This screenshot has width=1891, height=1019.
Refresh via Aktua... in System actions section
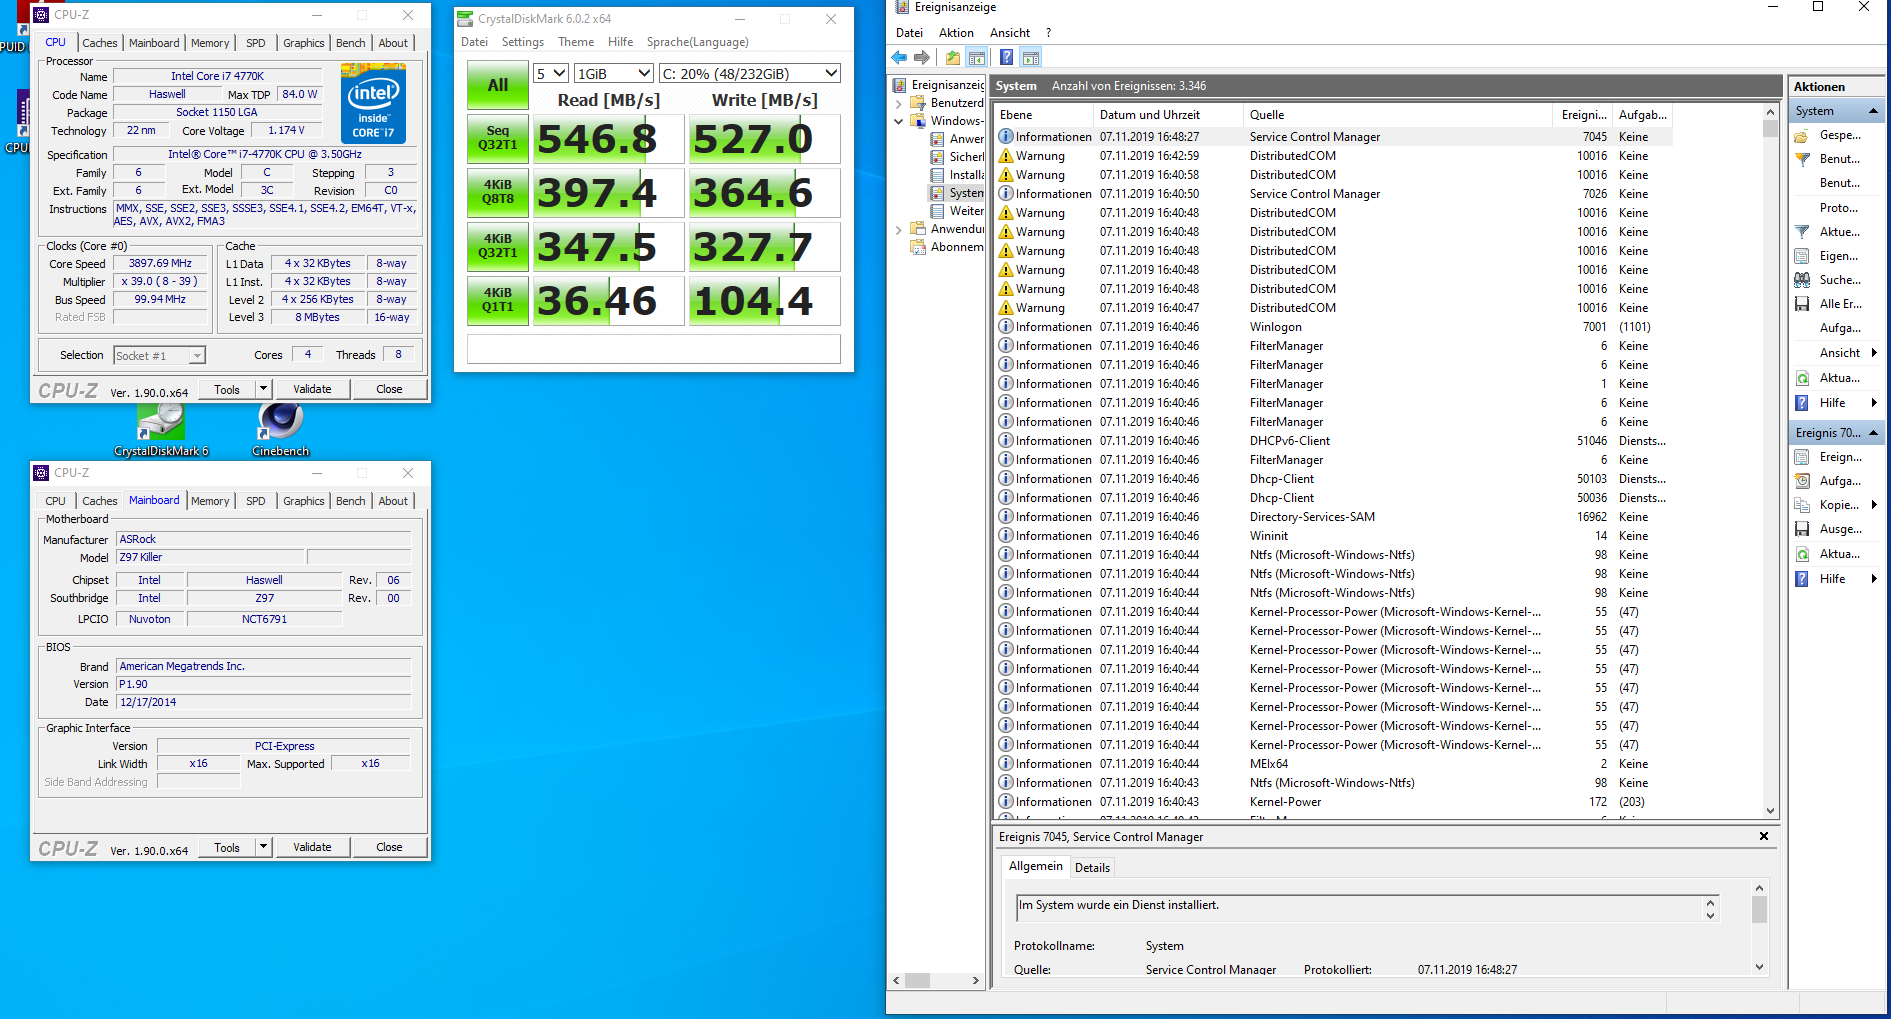[1840, 378]
